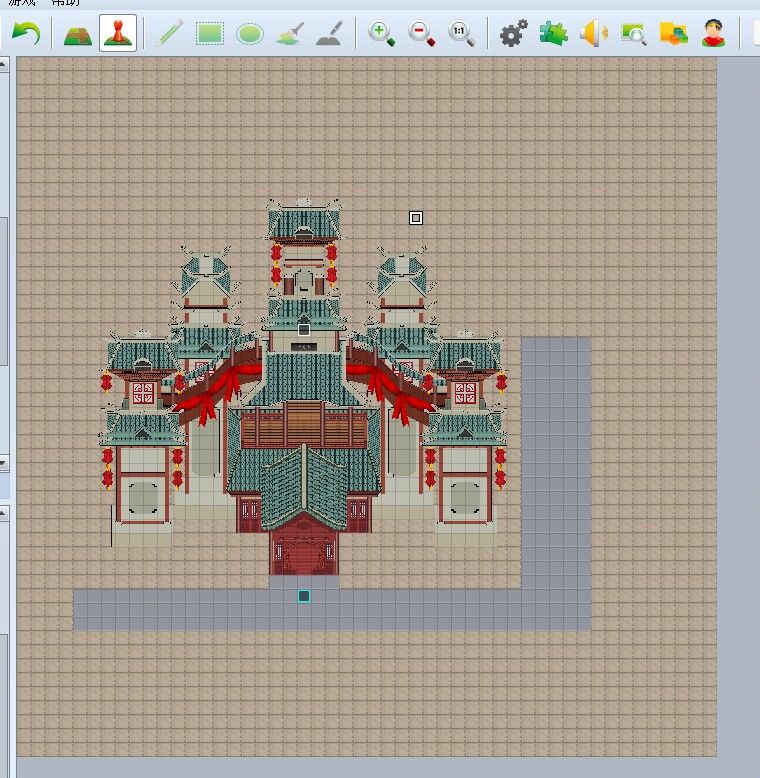Select the Ellipse drawing tool
Image resolution: width=760 pixels, height=778 pixels.
(x=250, y=34)
